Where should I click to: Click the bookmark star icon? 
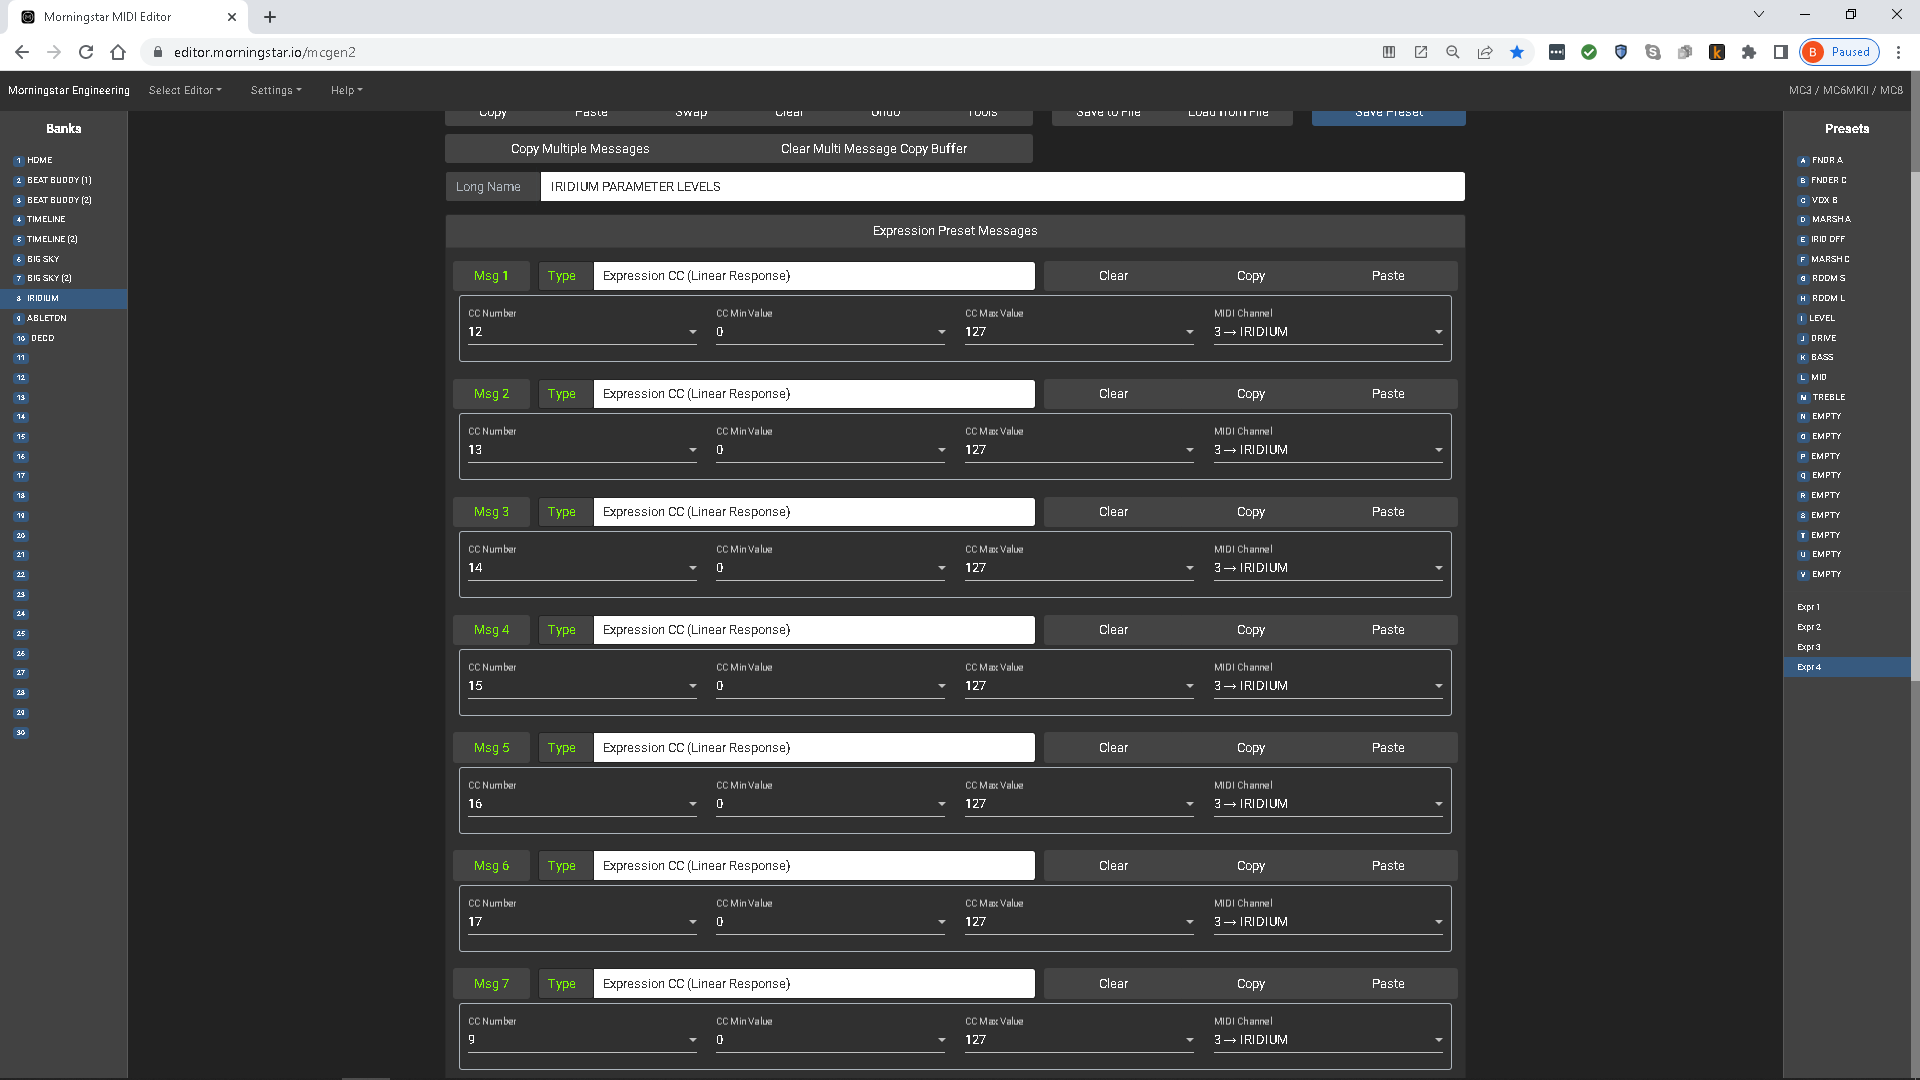point(1517,52)
